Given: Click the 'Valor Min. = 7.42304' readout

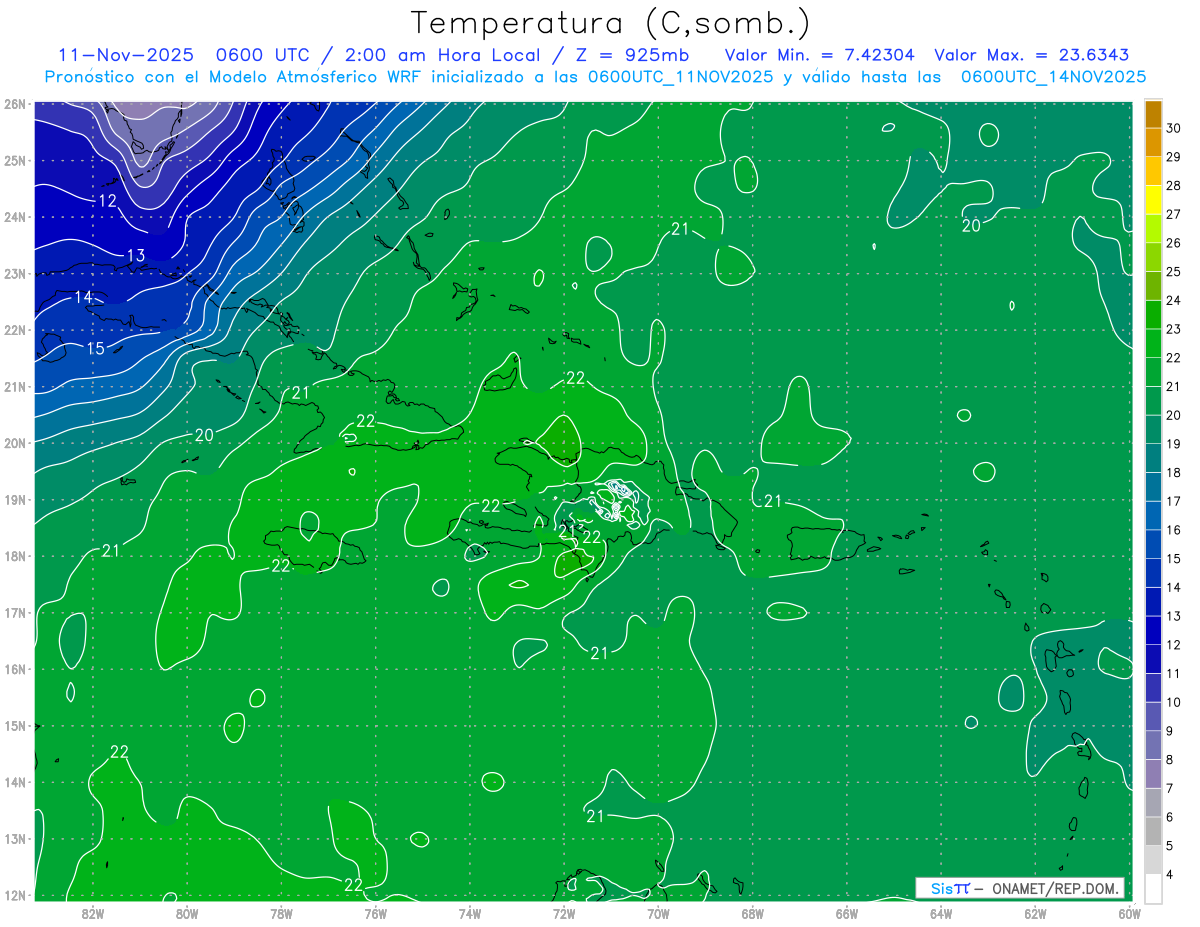Looking at the screenshot, I should coord(820,55).
